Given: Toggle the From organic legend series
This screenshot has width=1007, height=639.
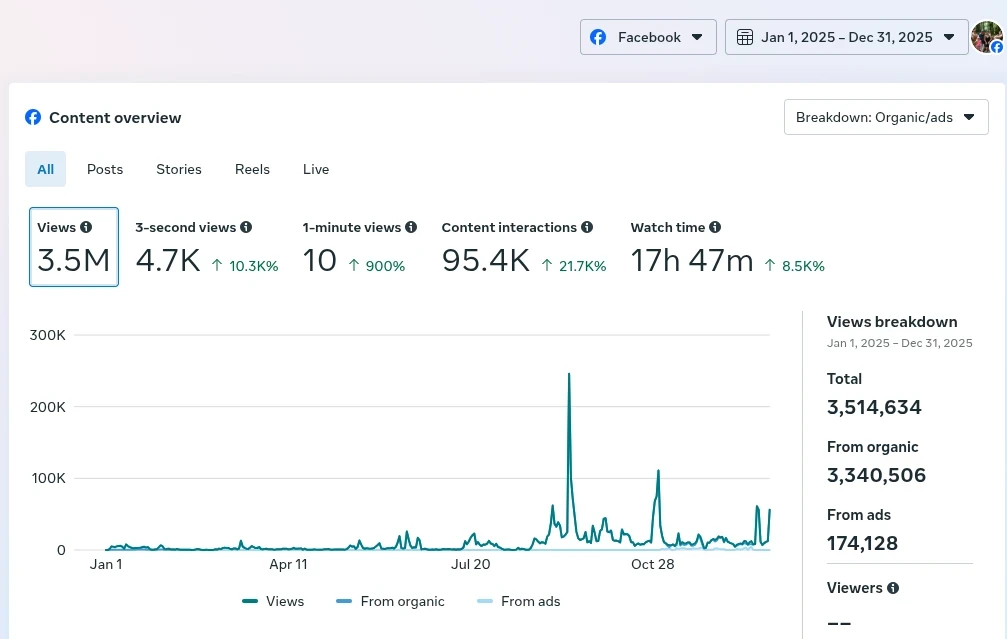Looking at the screenshot, I should (390, 601).
